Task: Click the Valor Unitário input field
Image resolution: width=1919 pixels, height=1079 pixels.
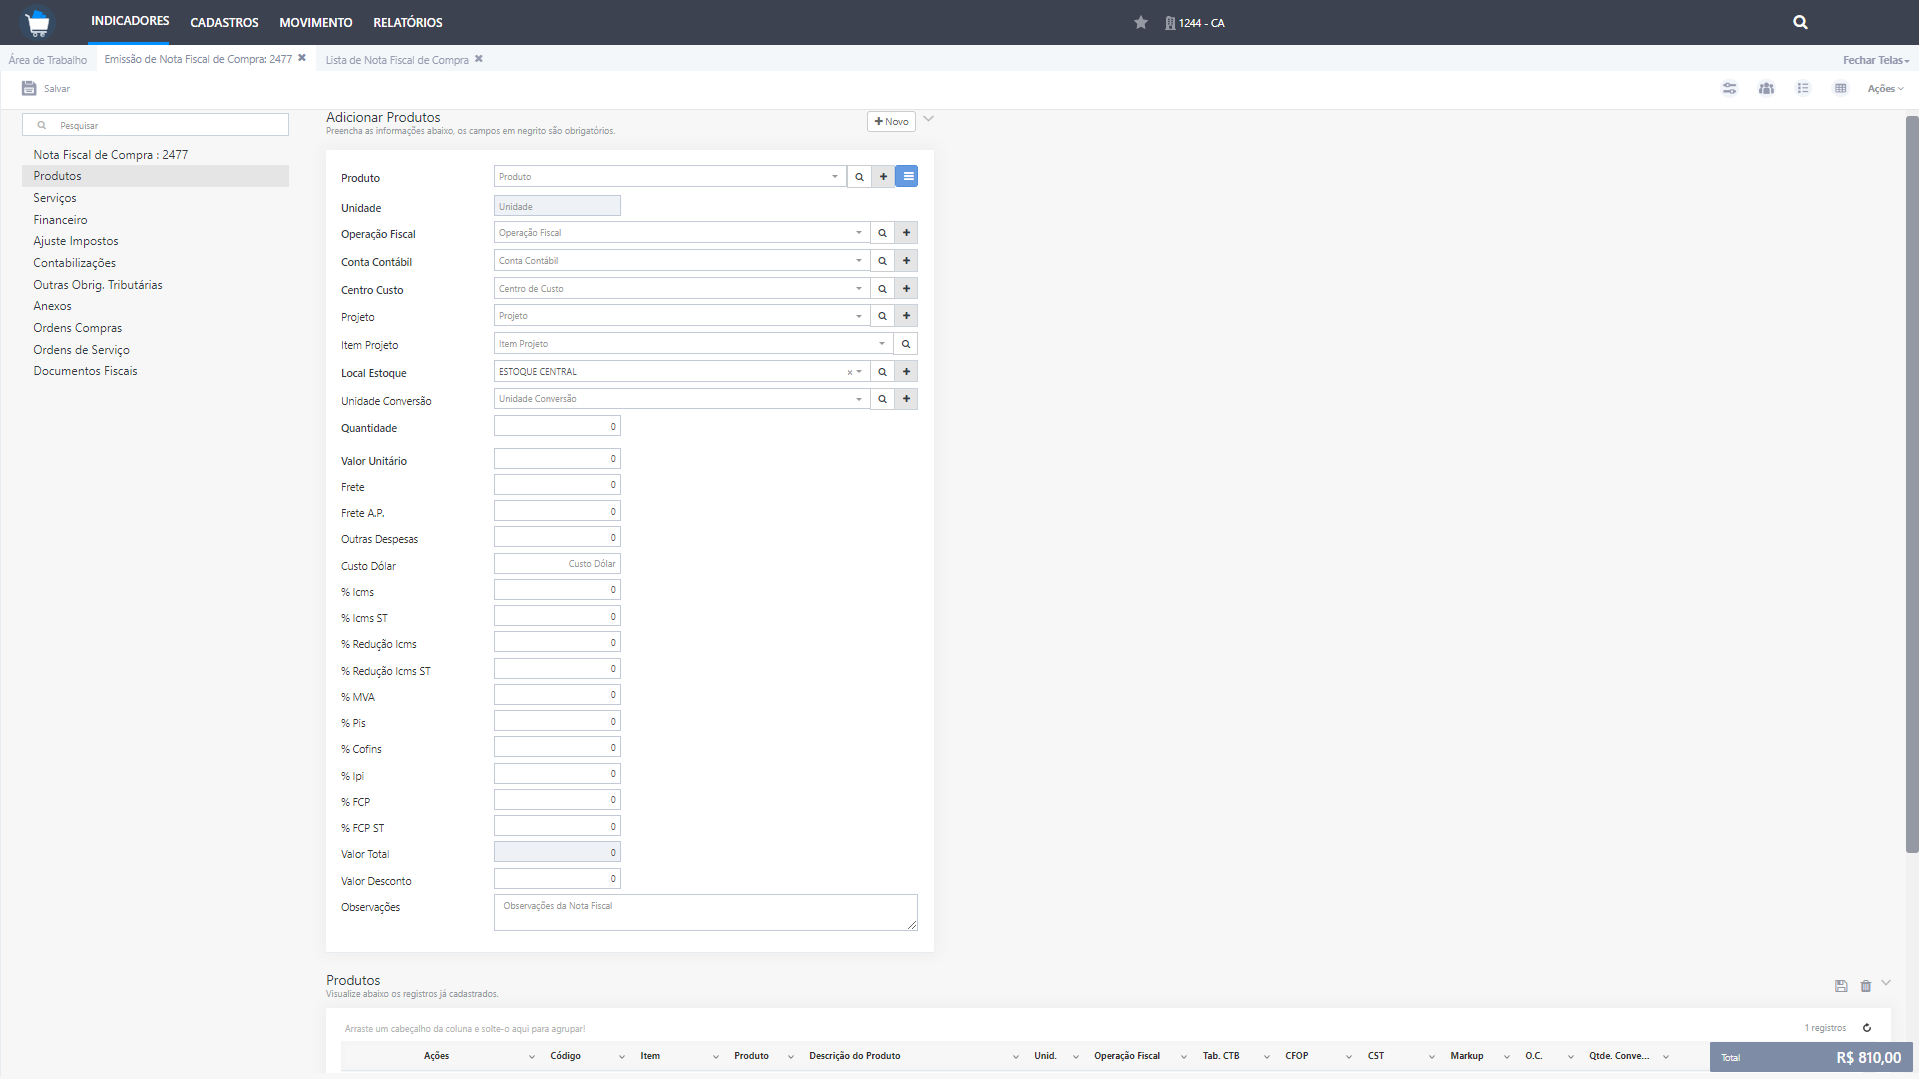Action: click(x=557, y=459)
